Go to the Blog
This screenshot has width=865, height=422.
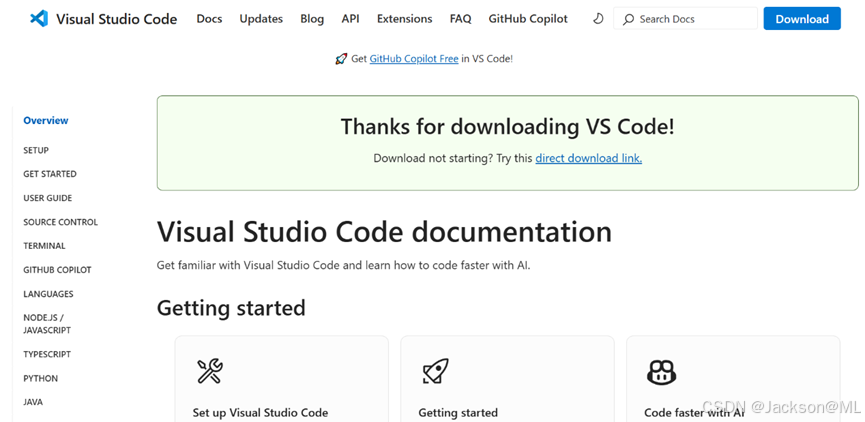tap(312, 19)
